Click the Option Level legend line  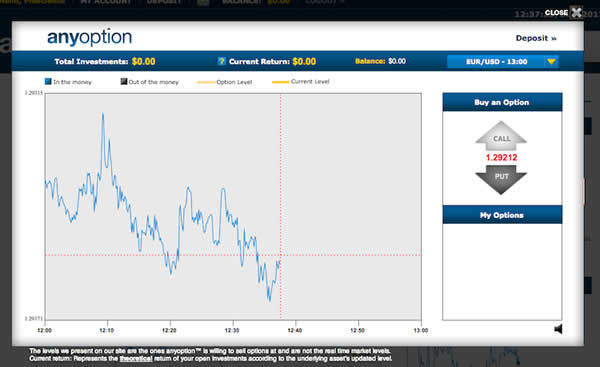(x=205, y=82)
